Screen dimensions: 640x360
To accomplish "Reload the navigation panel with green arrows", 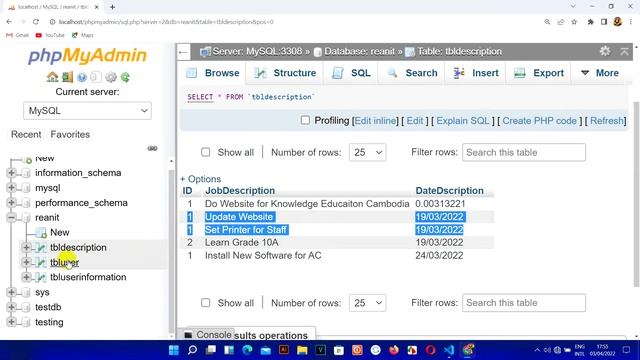I will click(x=125, y=77).
